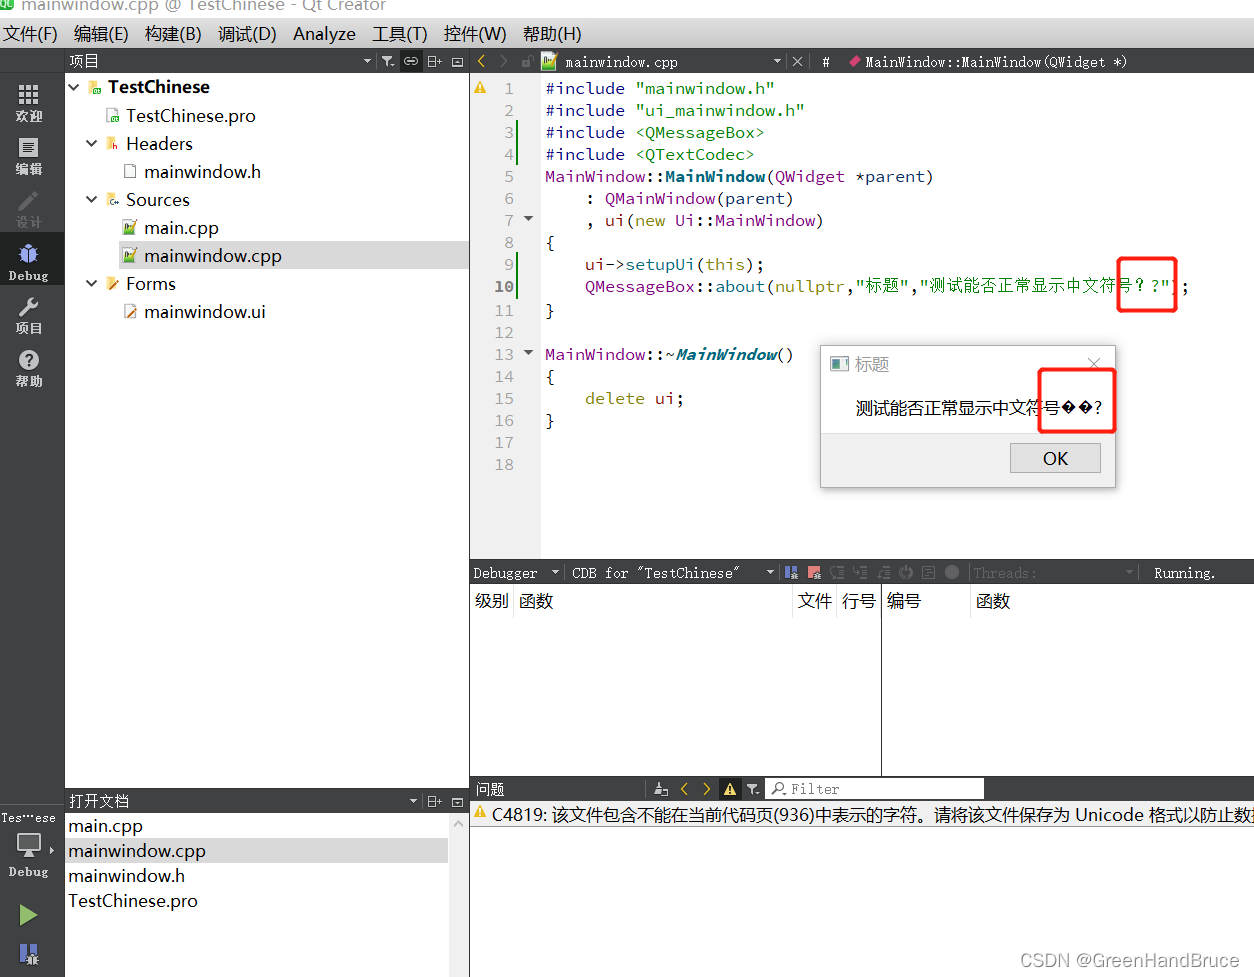Split the Open Documents panel

click(x=434, y=801)
